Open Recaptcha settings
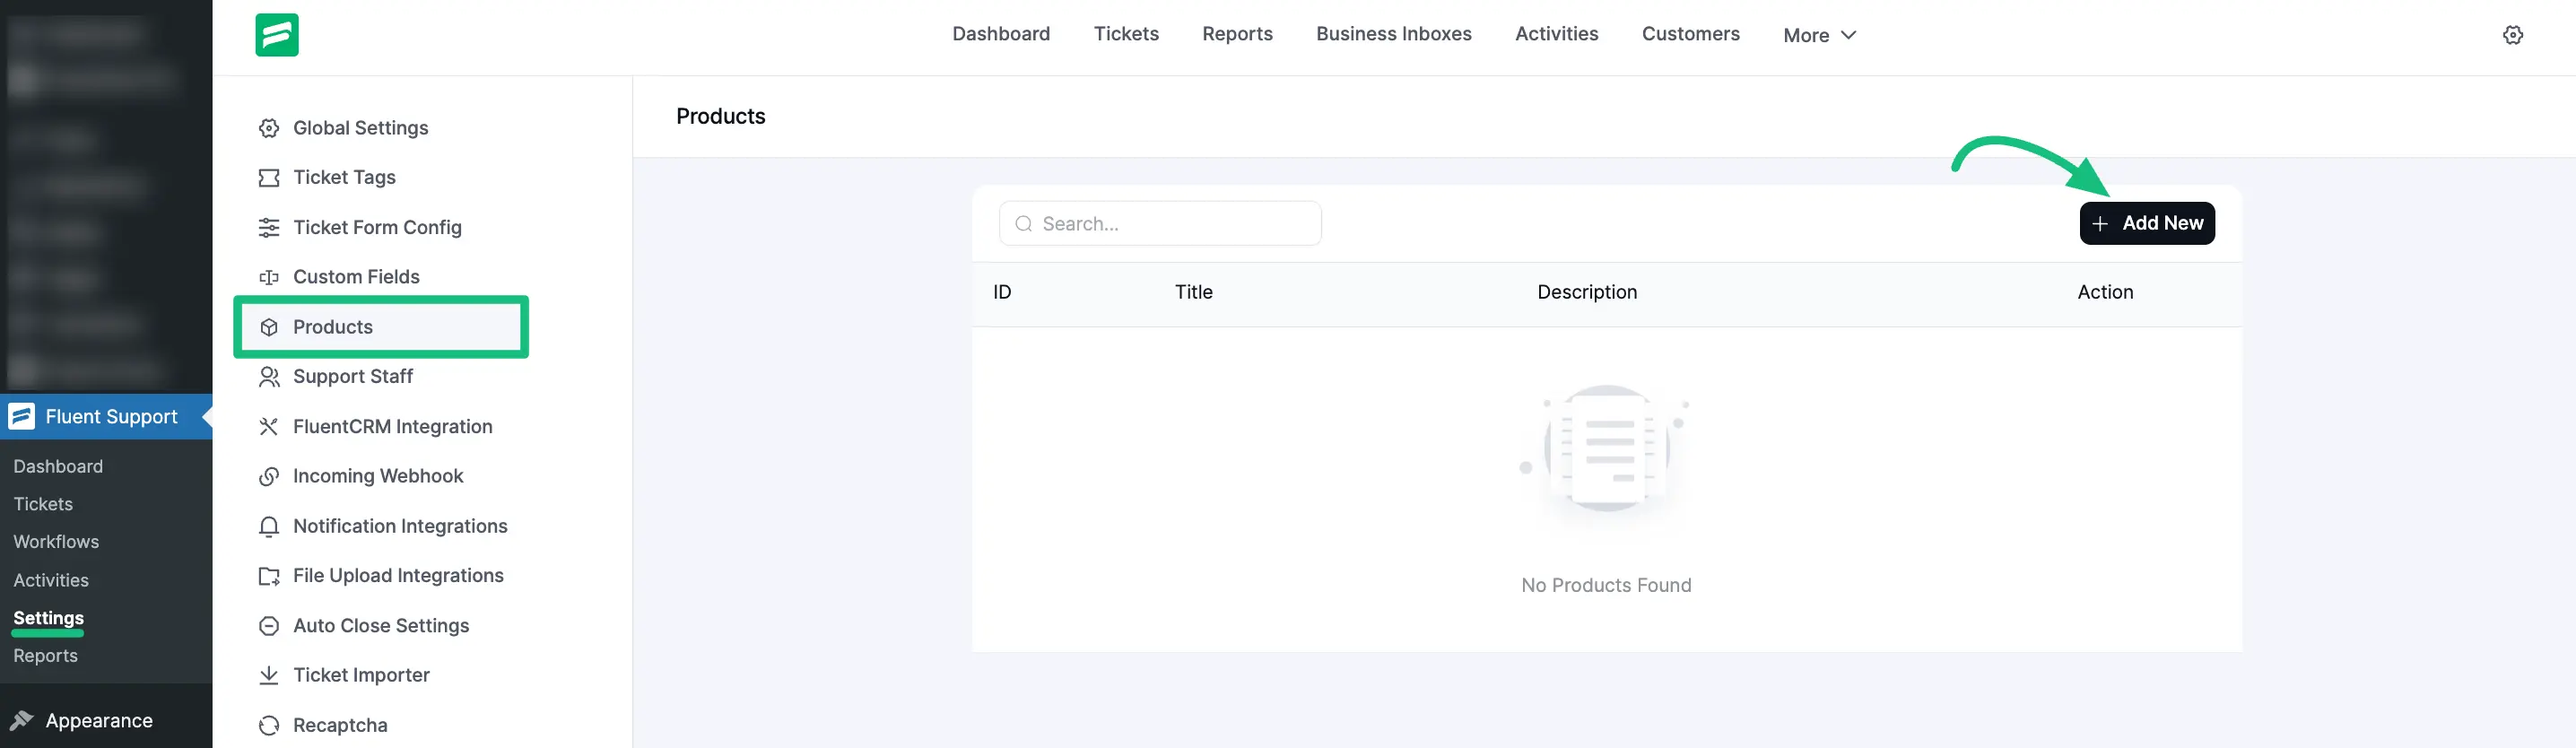The image size is (2576, 748). tap(340, 725)
